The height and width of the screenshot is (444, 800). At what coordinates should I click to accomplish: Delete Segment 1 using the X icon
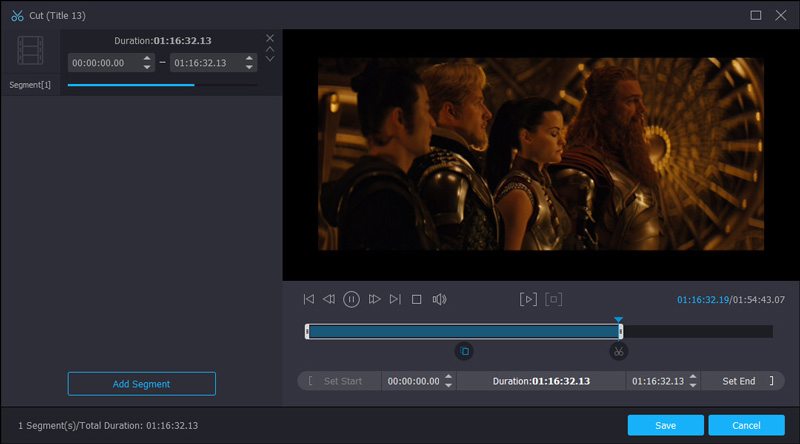coord(270,38)
